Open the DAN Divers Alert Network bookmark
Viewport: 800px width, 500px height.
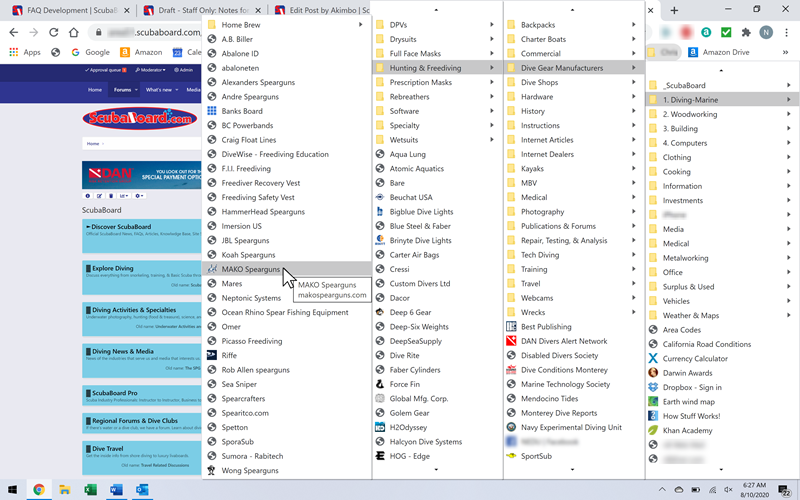click(x=573, y=341)
